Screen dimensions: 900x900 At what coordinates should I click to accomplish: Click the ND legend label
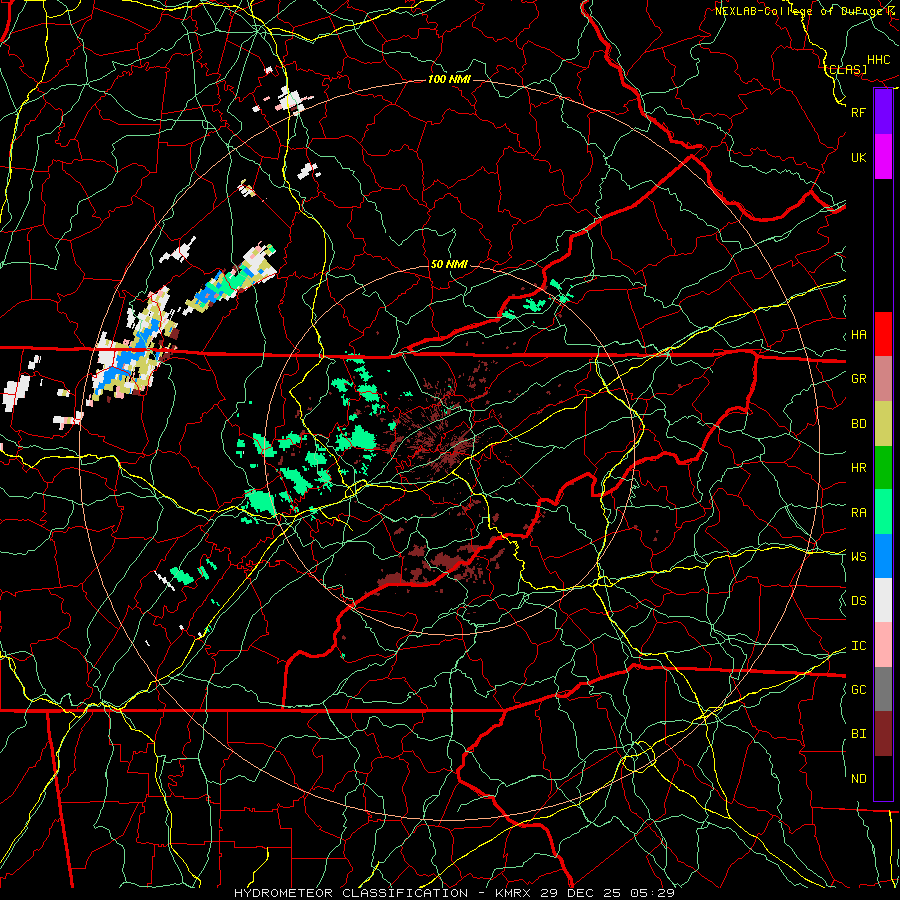[859, 779]
